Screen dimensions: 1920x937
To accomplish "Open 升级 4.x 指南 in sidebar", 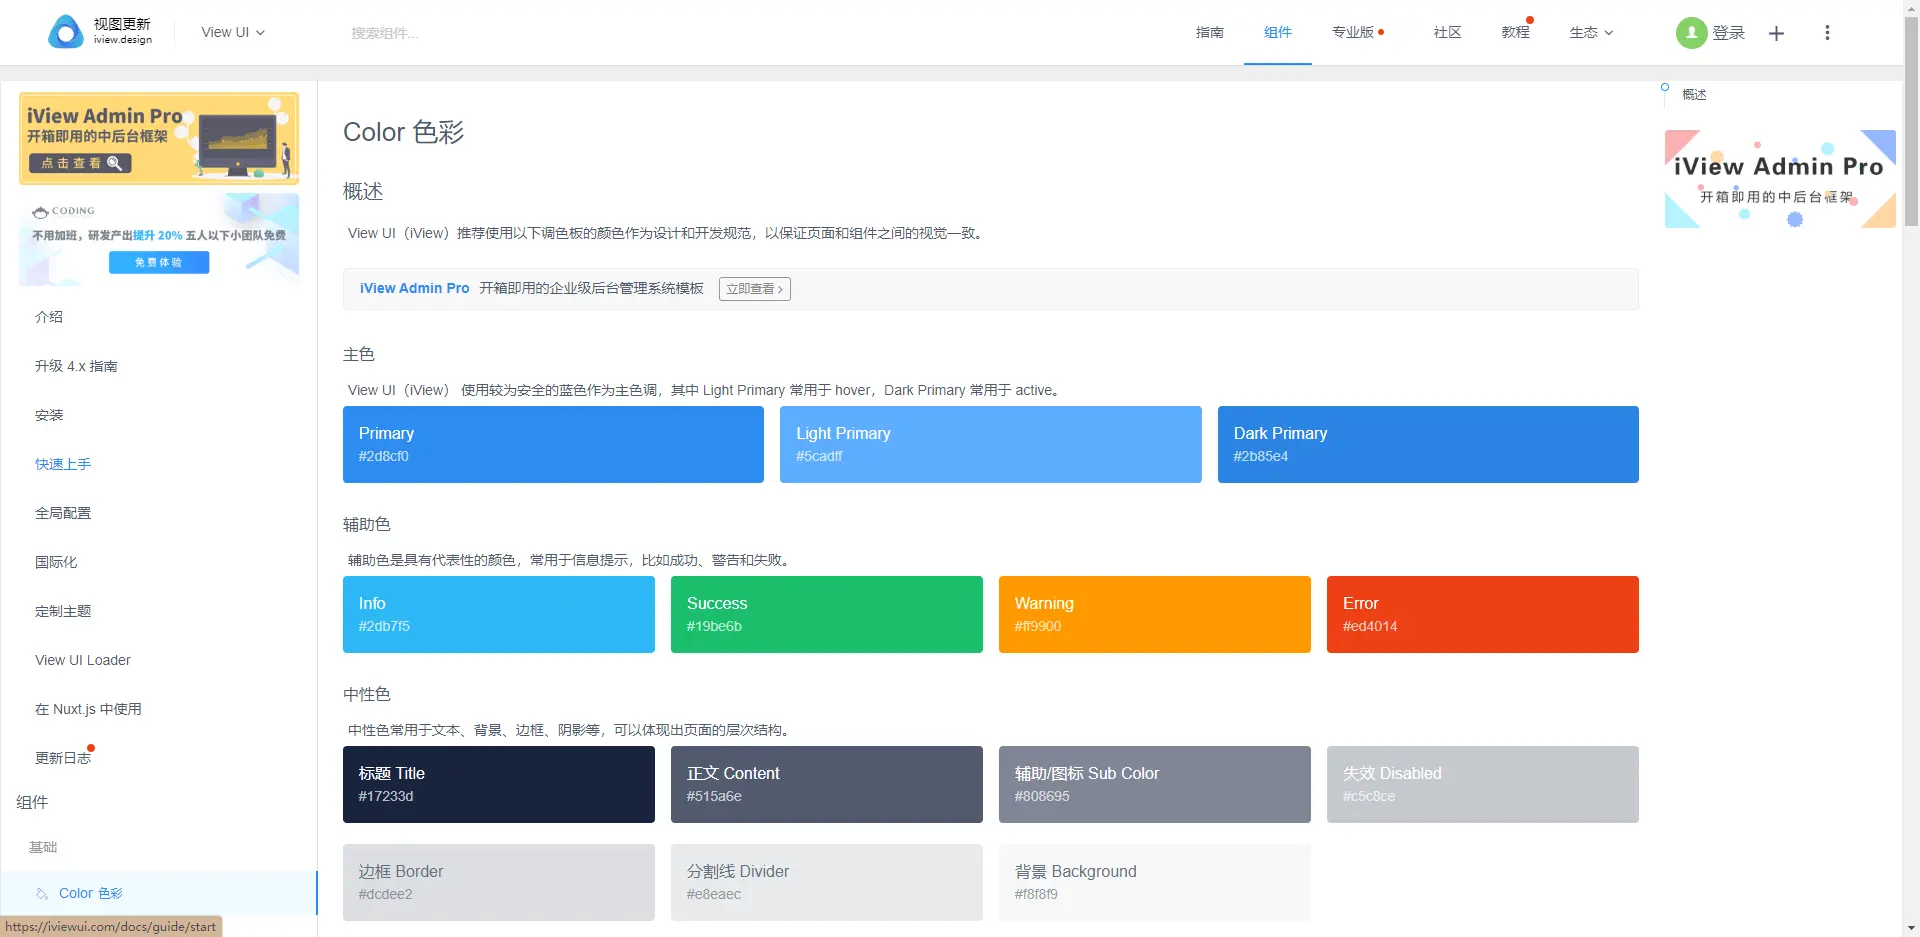I will point(76,366).
